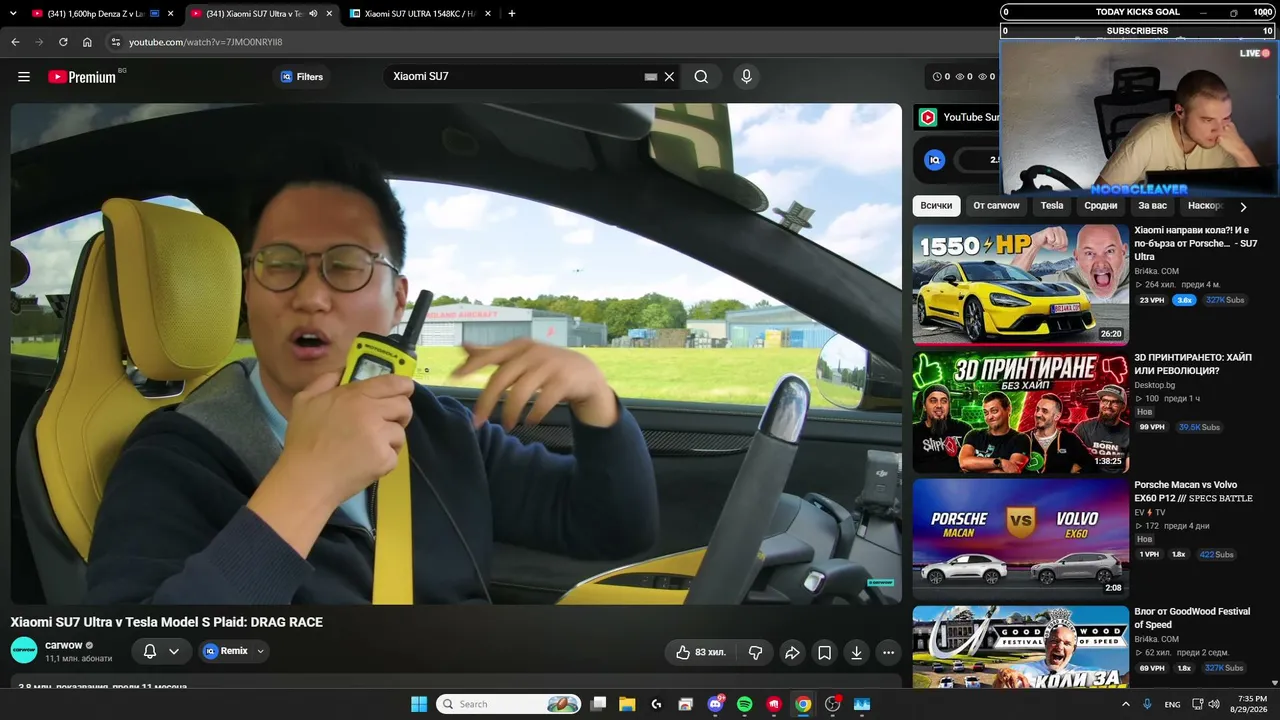Screen dimensions: 1280x720
Task: Click the youtube.com address bar URL
Action: (206, 42)
